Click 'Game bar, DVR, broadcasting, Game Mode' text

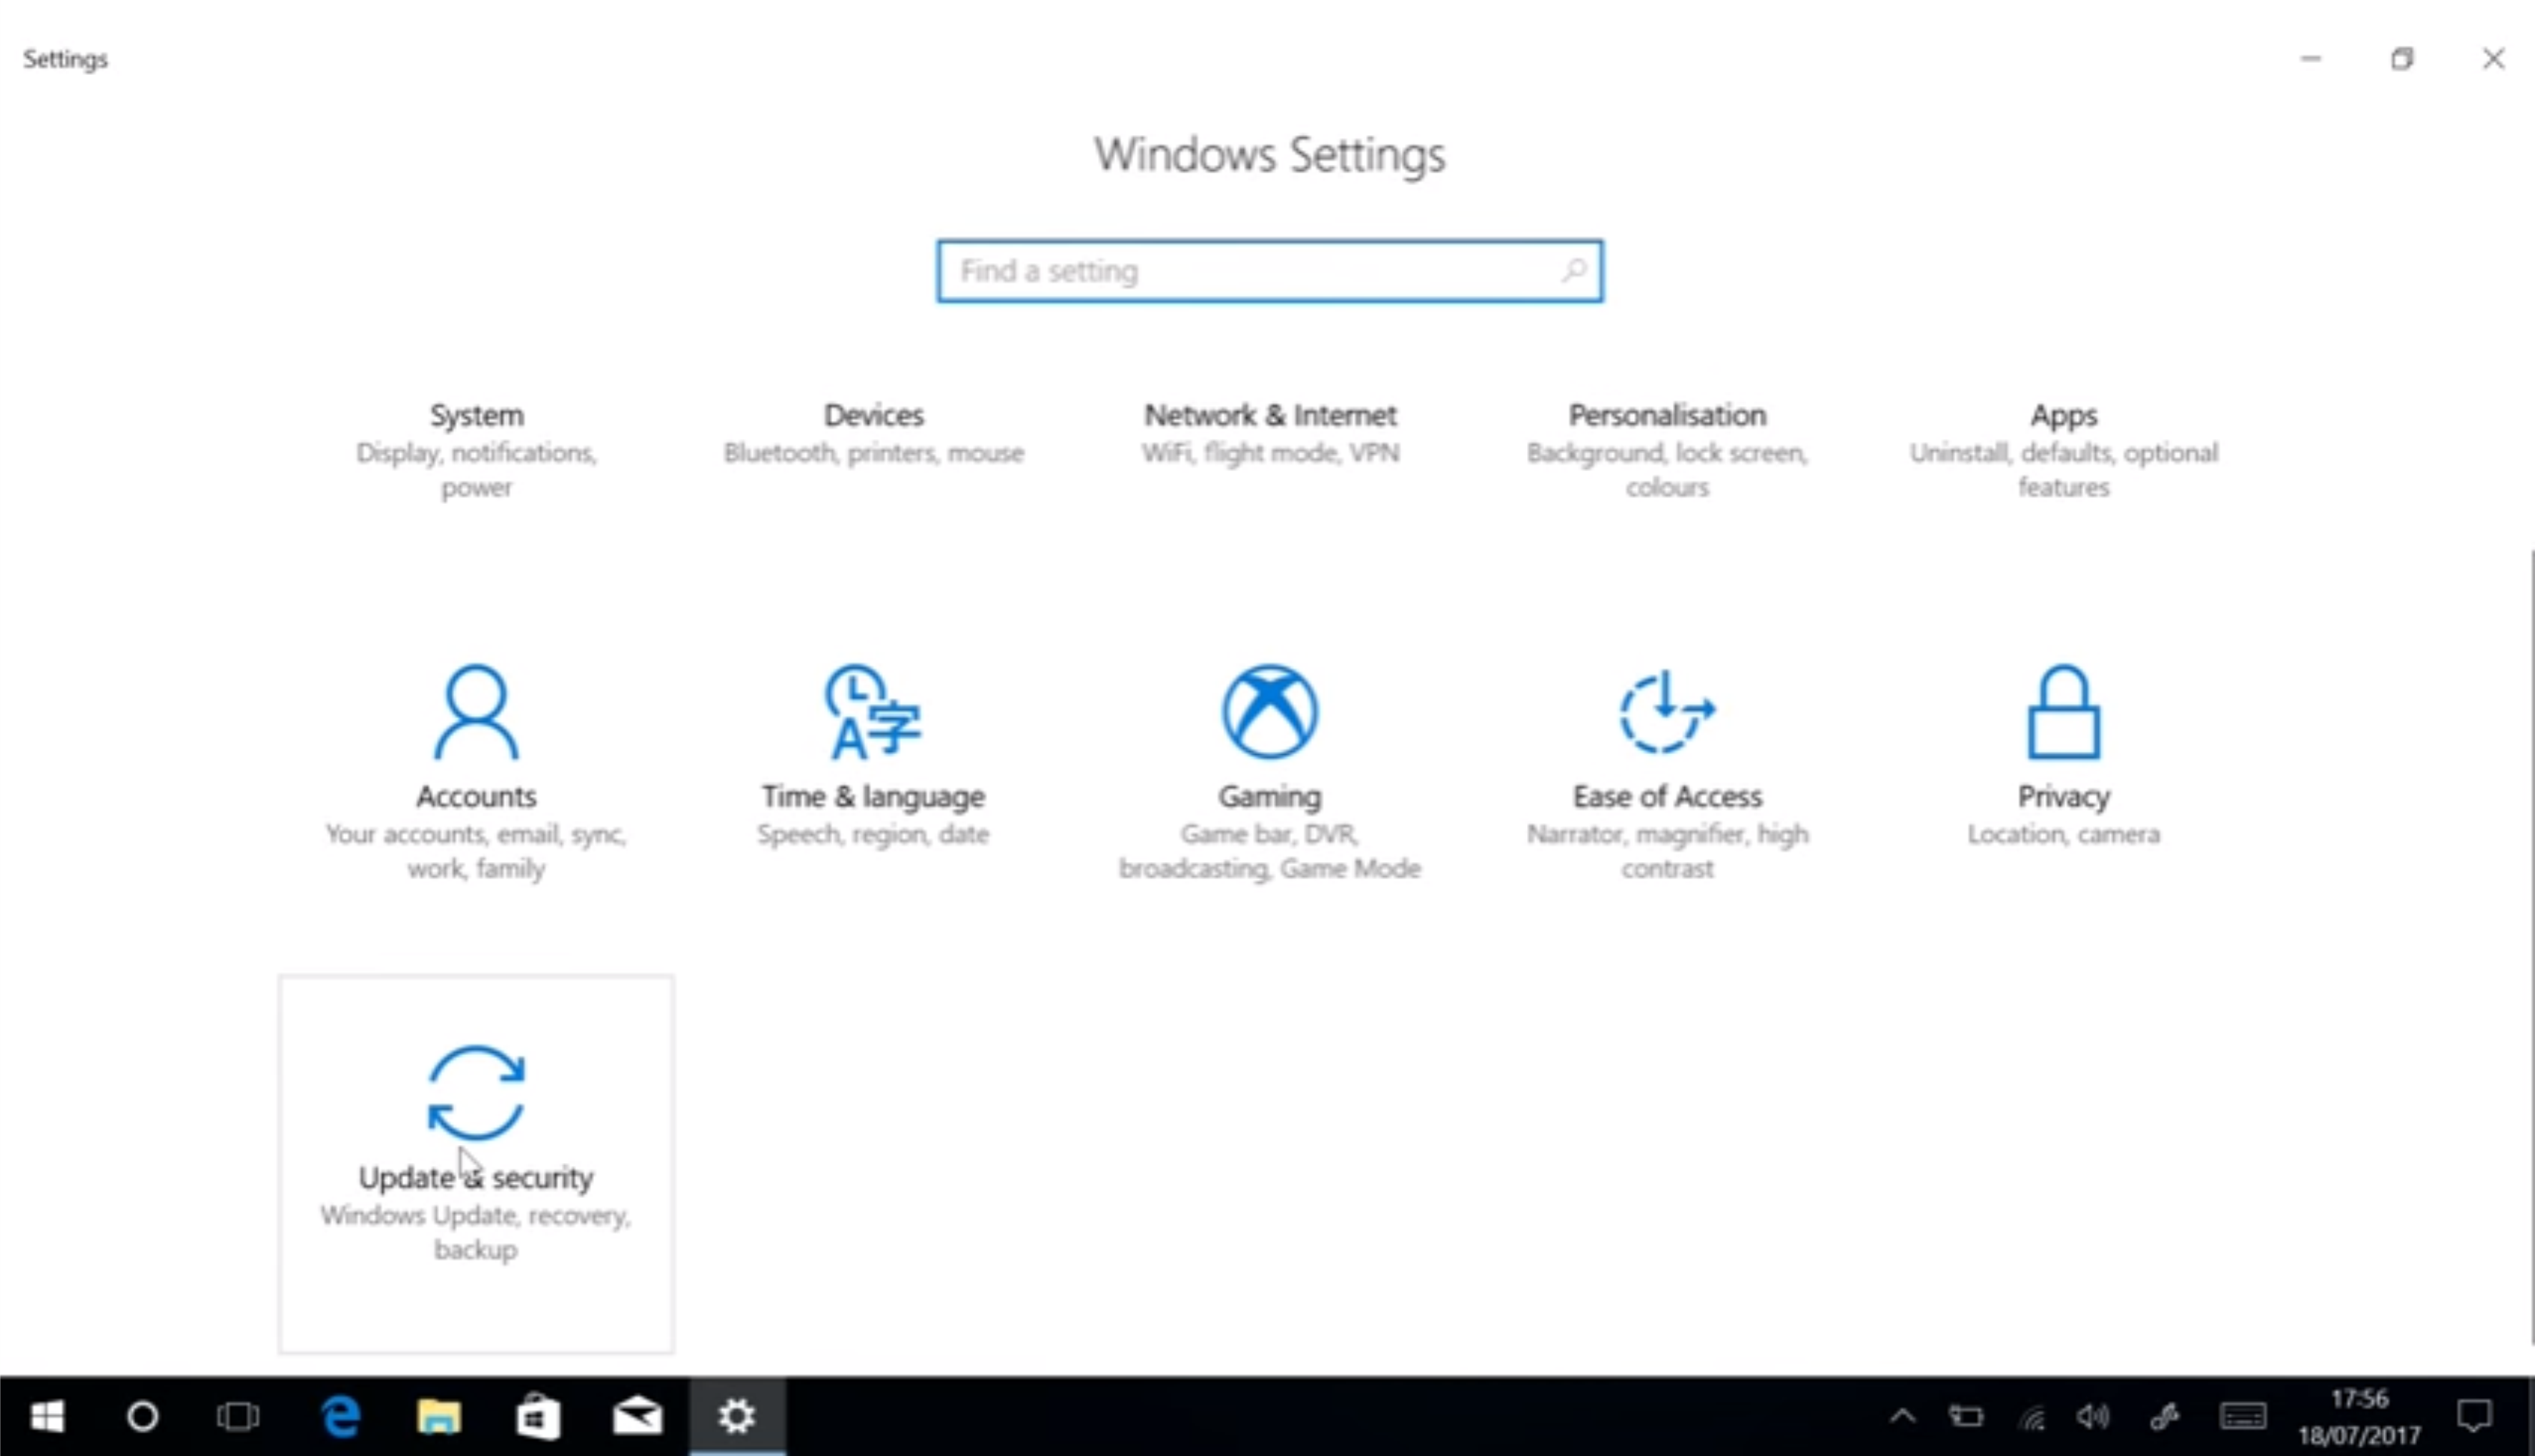(1270, 851)
